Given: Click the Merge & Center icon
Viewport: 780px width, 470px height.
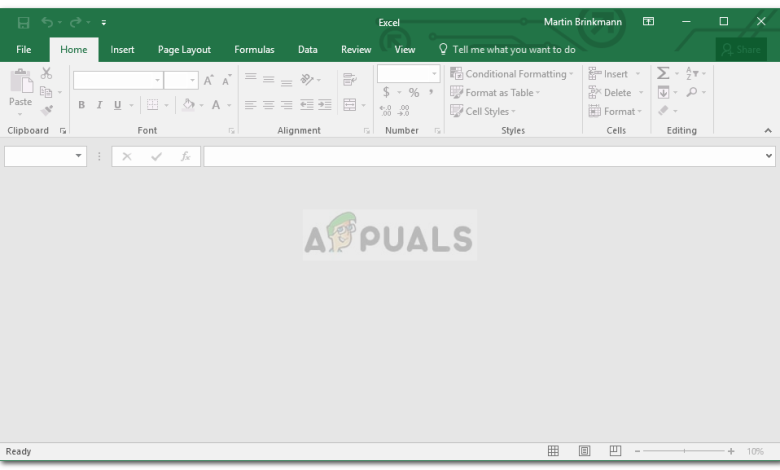Looking at the screenshot, I should (350, 104).
